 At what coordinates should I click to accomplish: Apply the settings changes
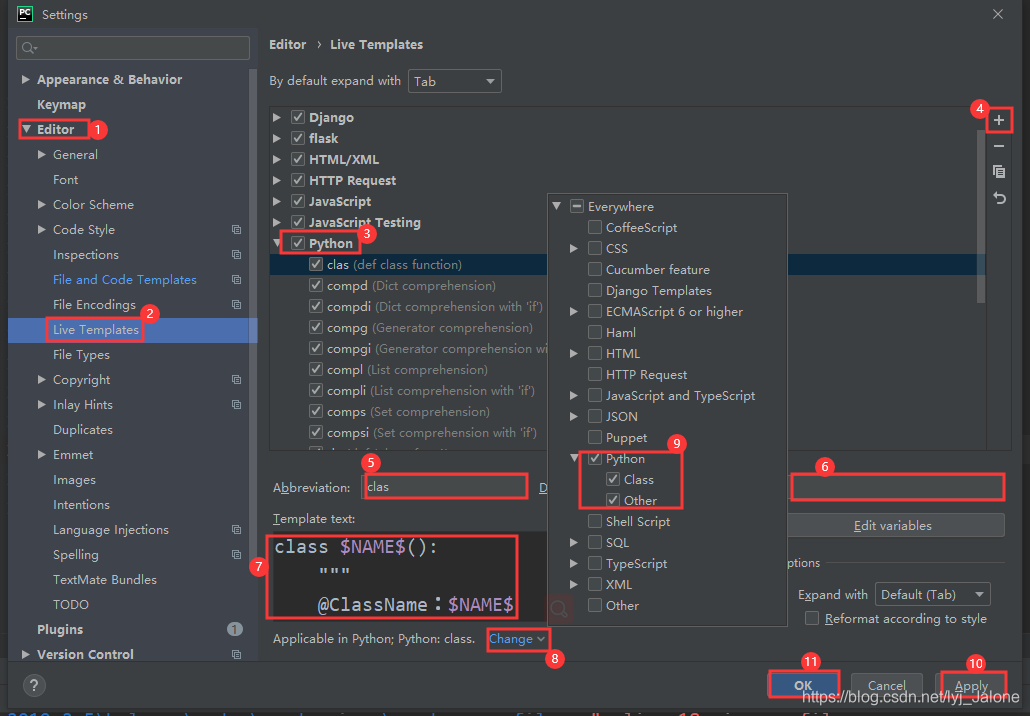tap(972, 685)
